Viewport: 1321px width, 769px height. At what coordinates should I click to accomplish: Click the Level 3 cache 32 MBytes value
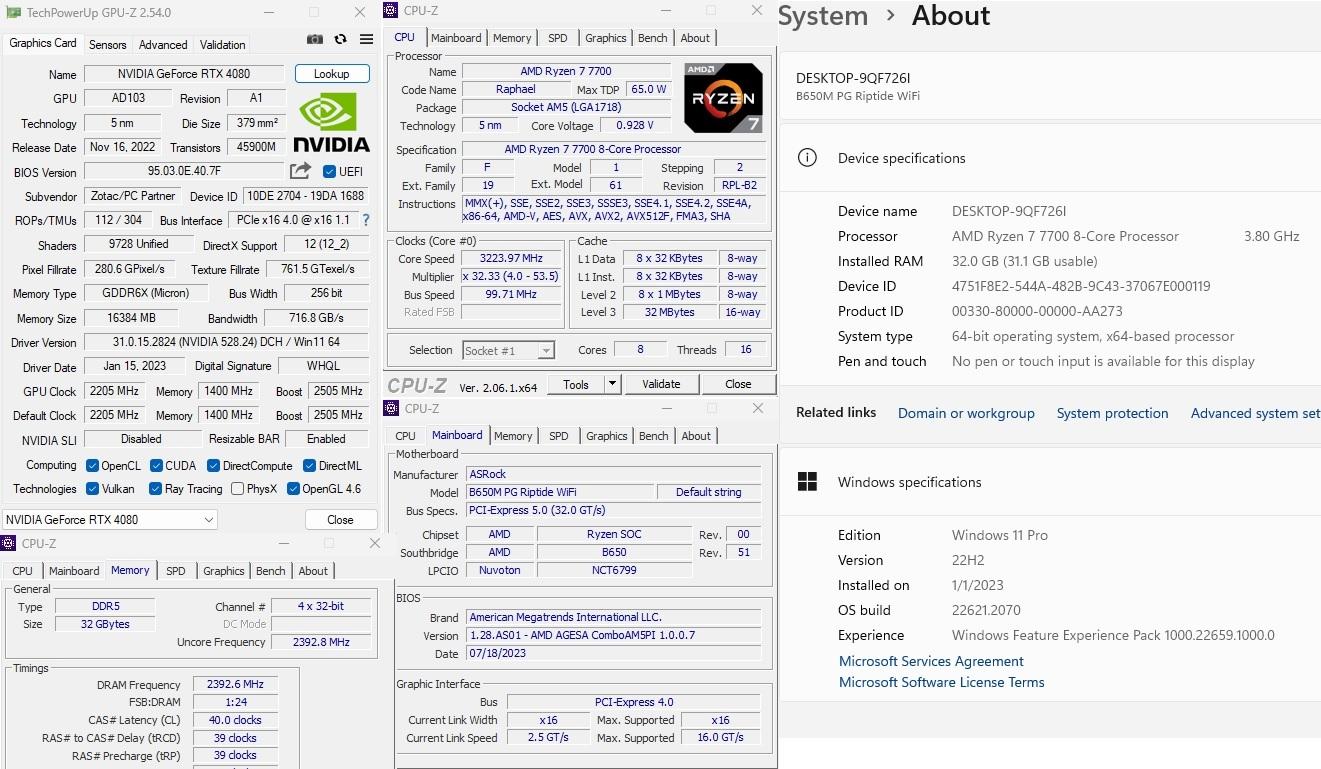[669, 312]
